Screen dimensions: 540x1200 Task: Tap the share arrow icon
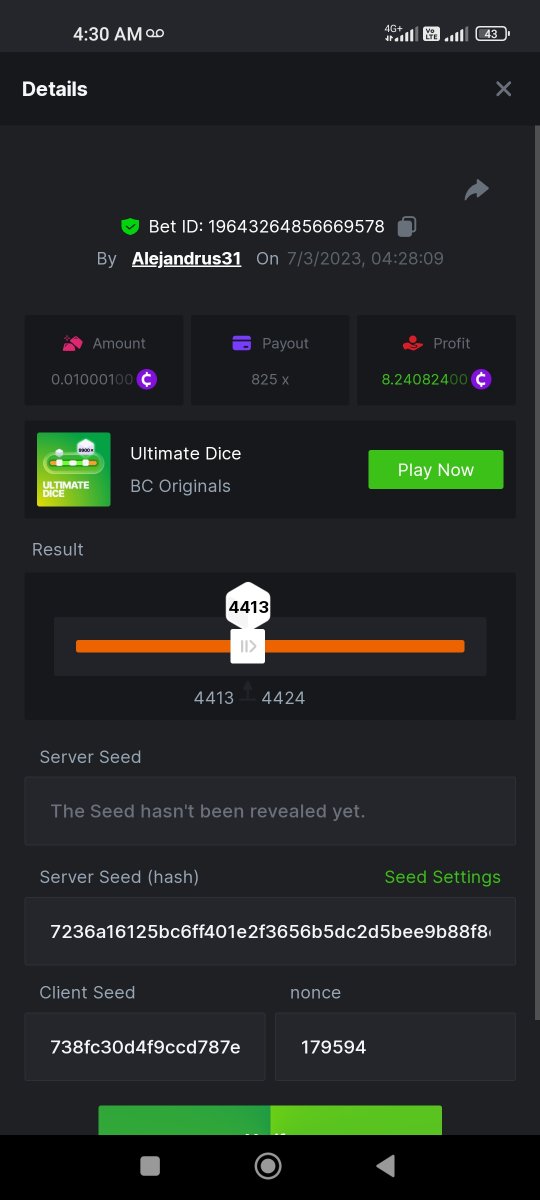click(x=477, y=189)
